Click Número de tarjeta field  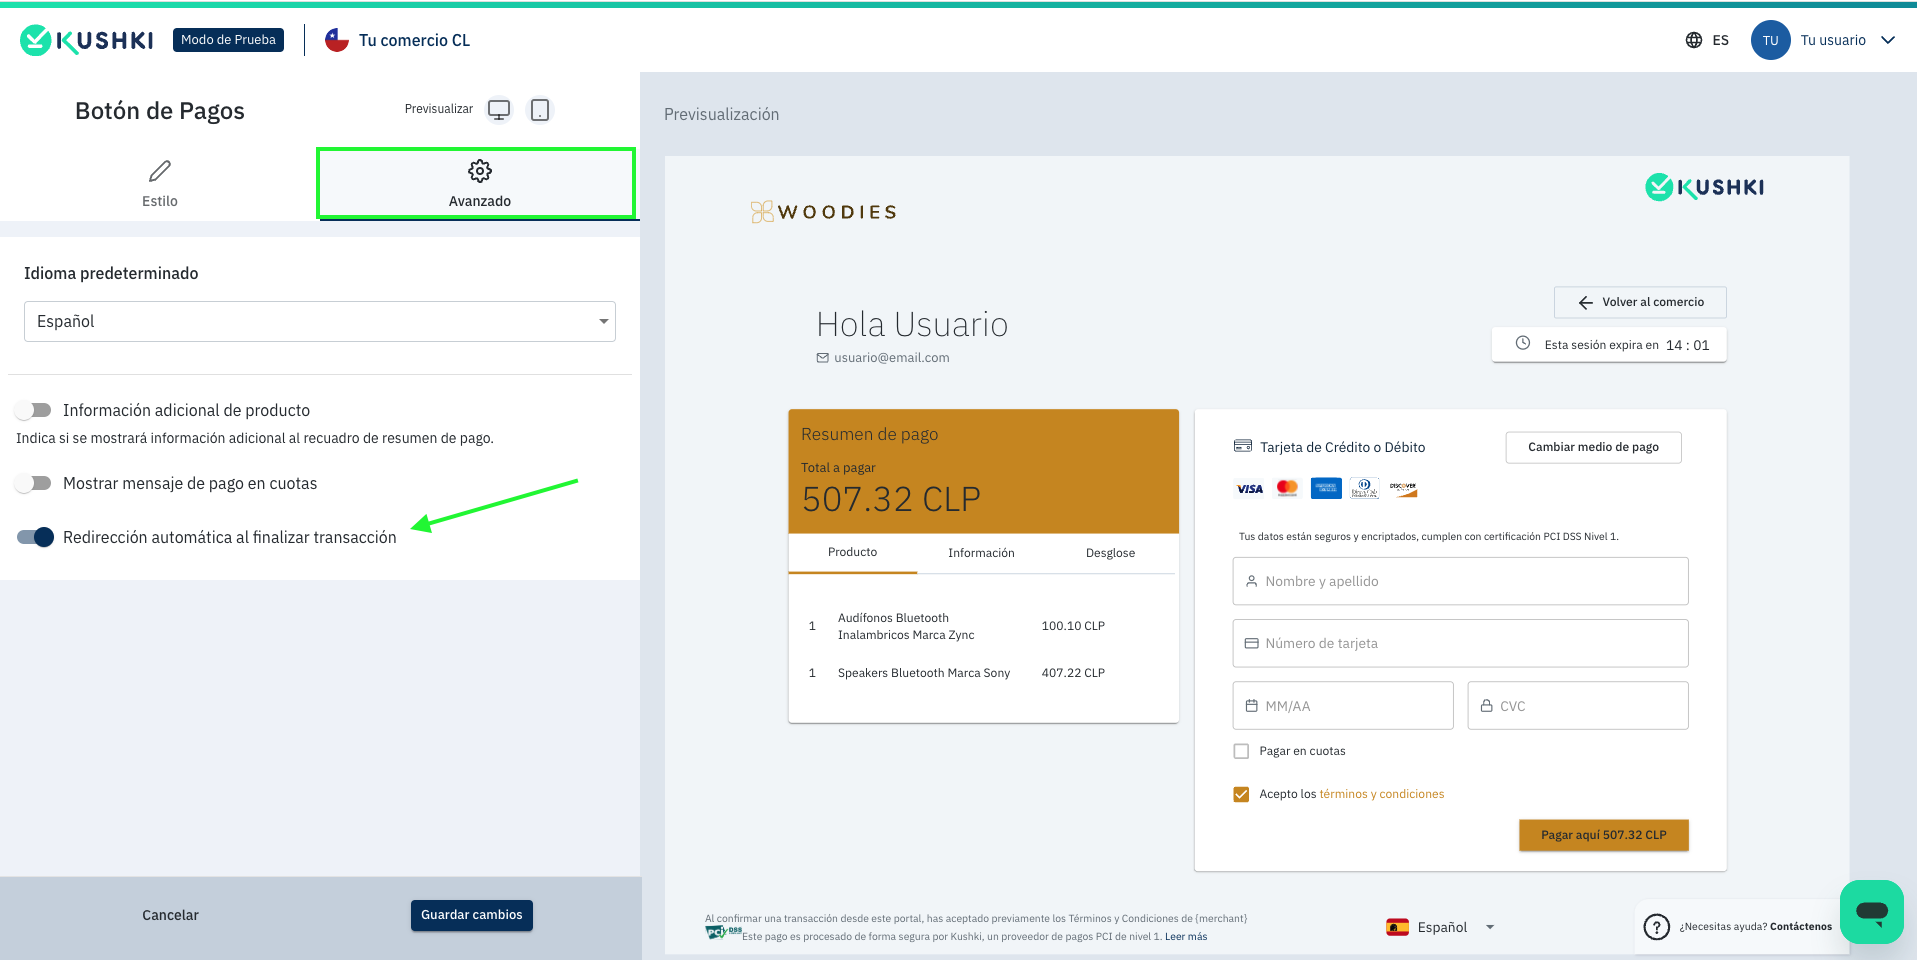pyautogui.click(x=1460, y=643)
